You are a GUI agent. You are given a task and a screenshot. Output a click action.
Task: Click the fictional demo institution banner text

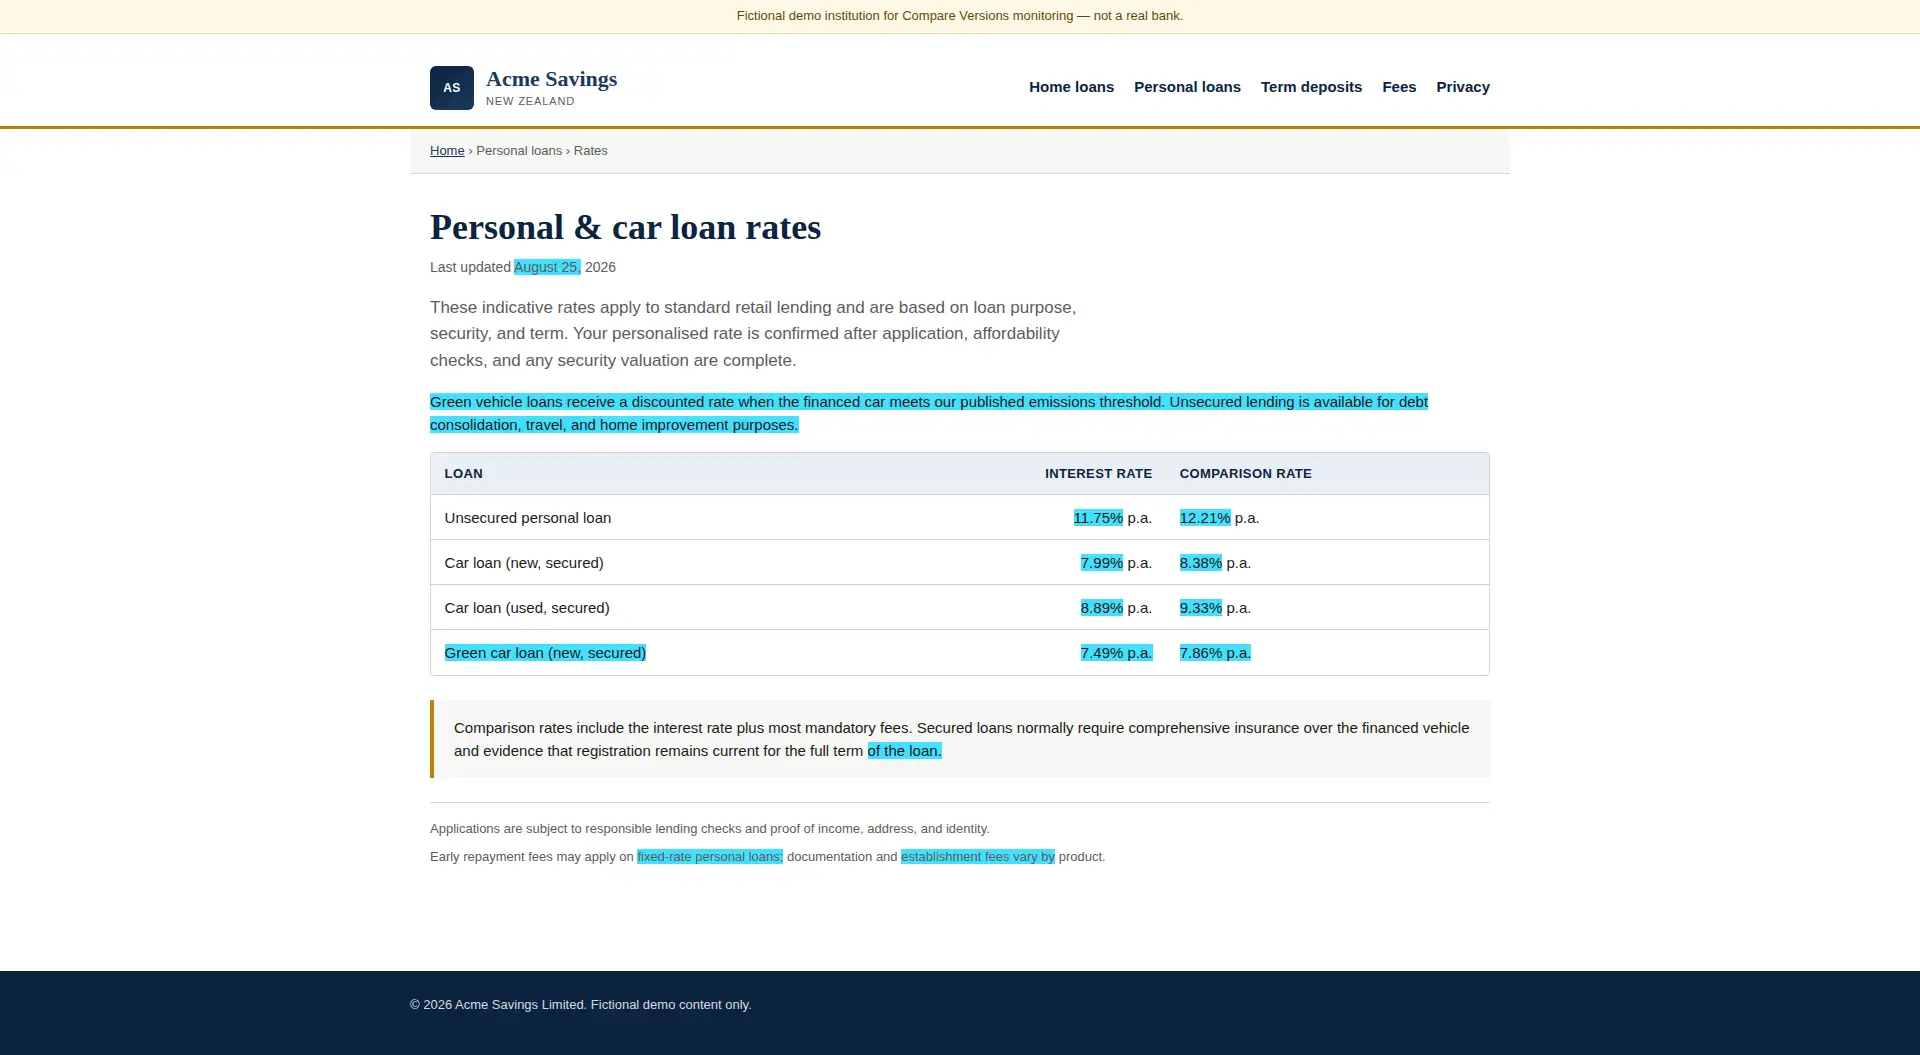(x=960, y=16)
